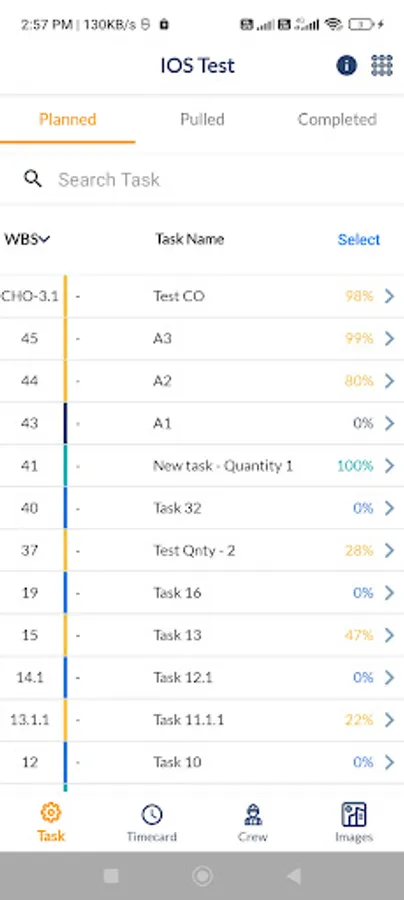Tap the blue Select link

(x=359, y=239)
